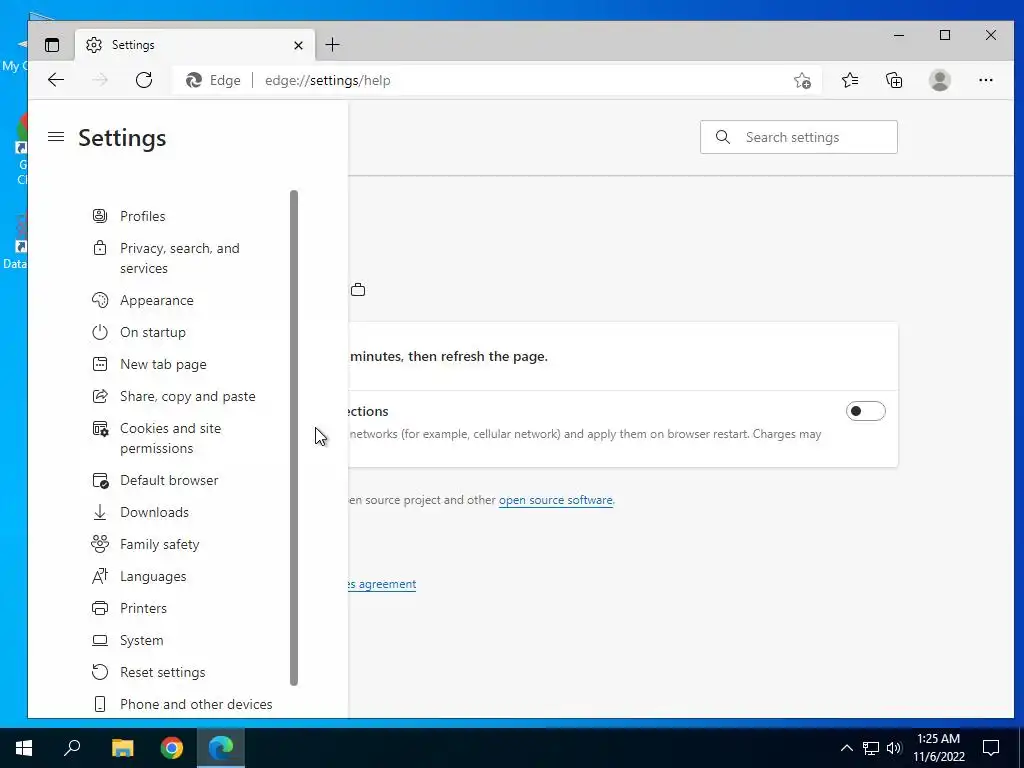Toggle download updates over metered connections
Image resolution: width=1024 pixels, height=768 pixels.
pyautogui.click(x=865, y=411)
